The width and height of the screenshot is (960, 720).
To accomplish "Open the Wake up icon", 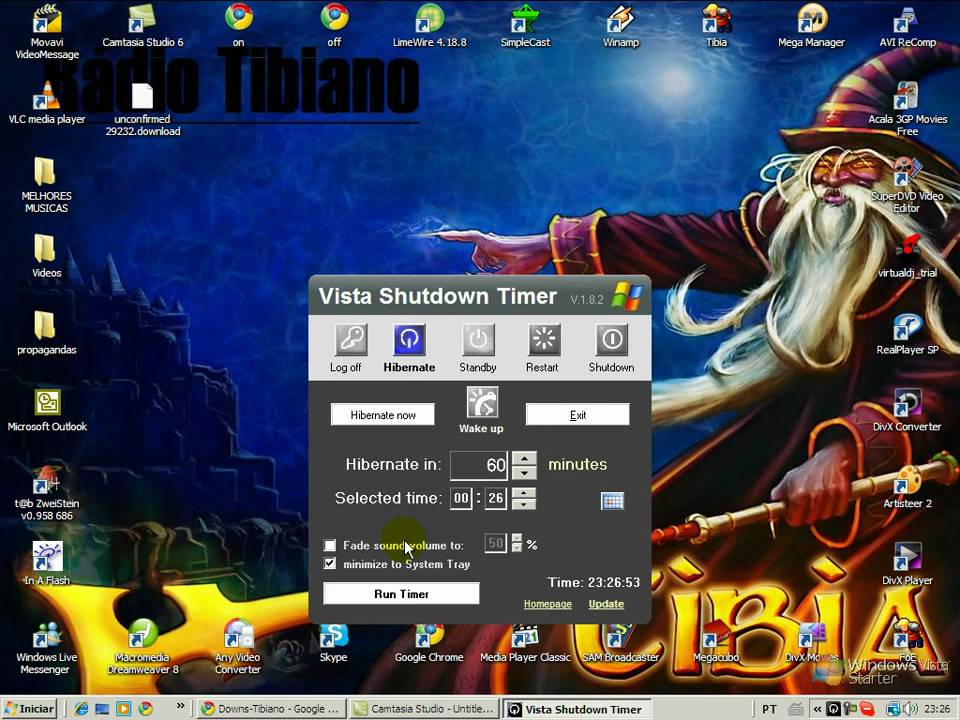I will [482, 402].
